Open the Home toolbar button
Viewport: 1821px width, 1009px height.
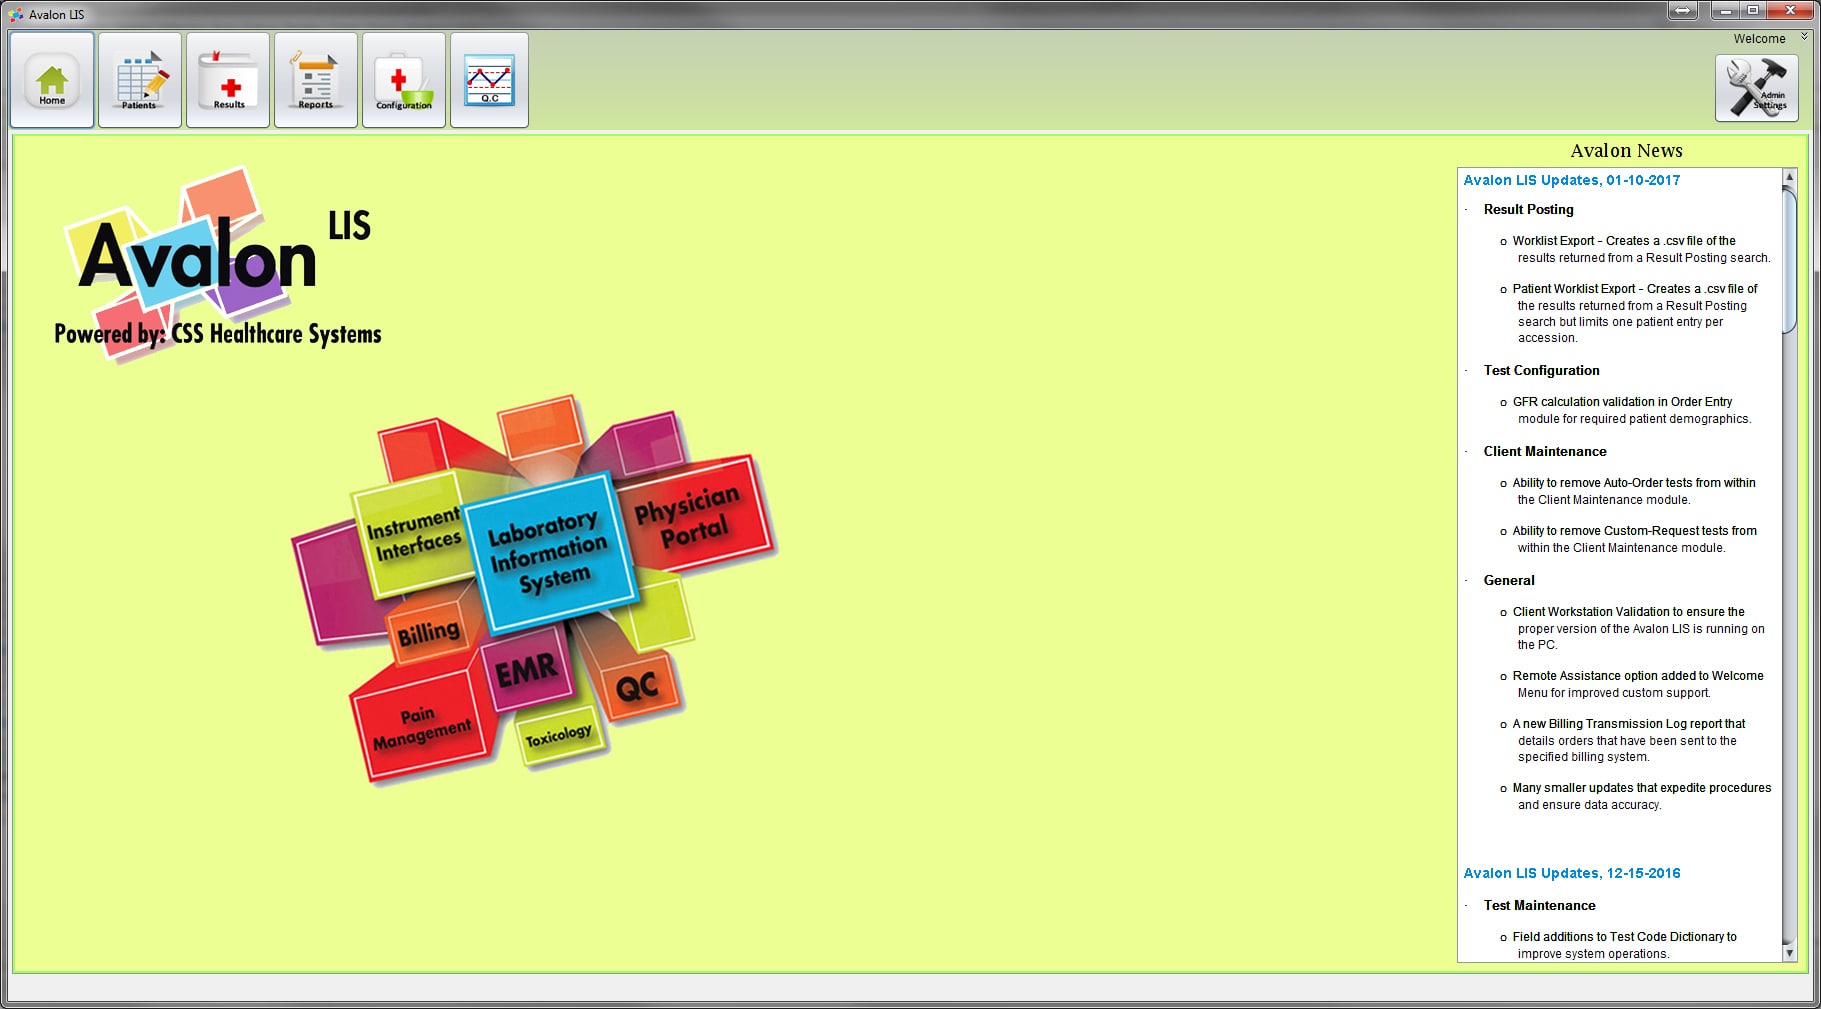coord(52,80)
